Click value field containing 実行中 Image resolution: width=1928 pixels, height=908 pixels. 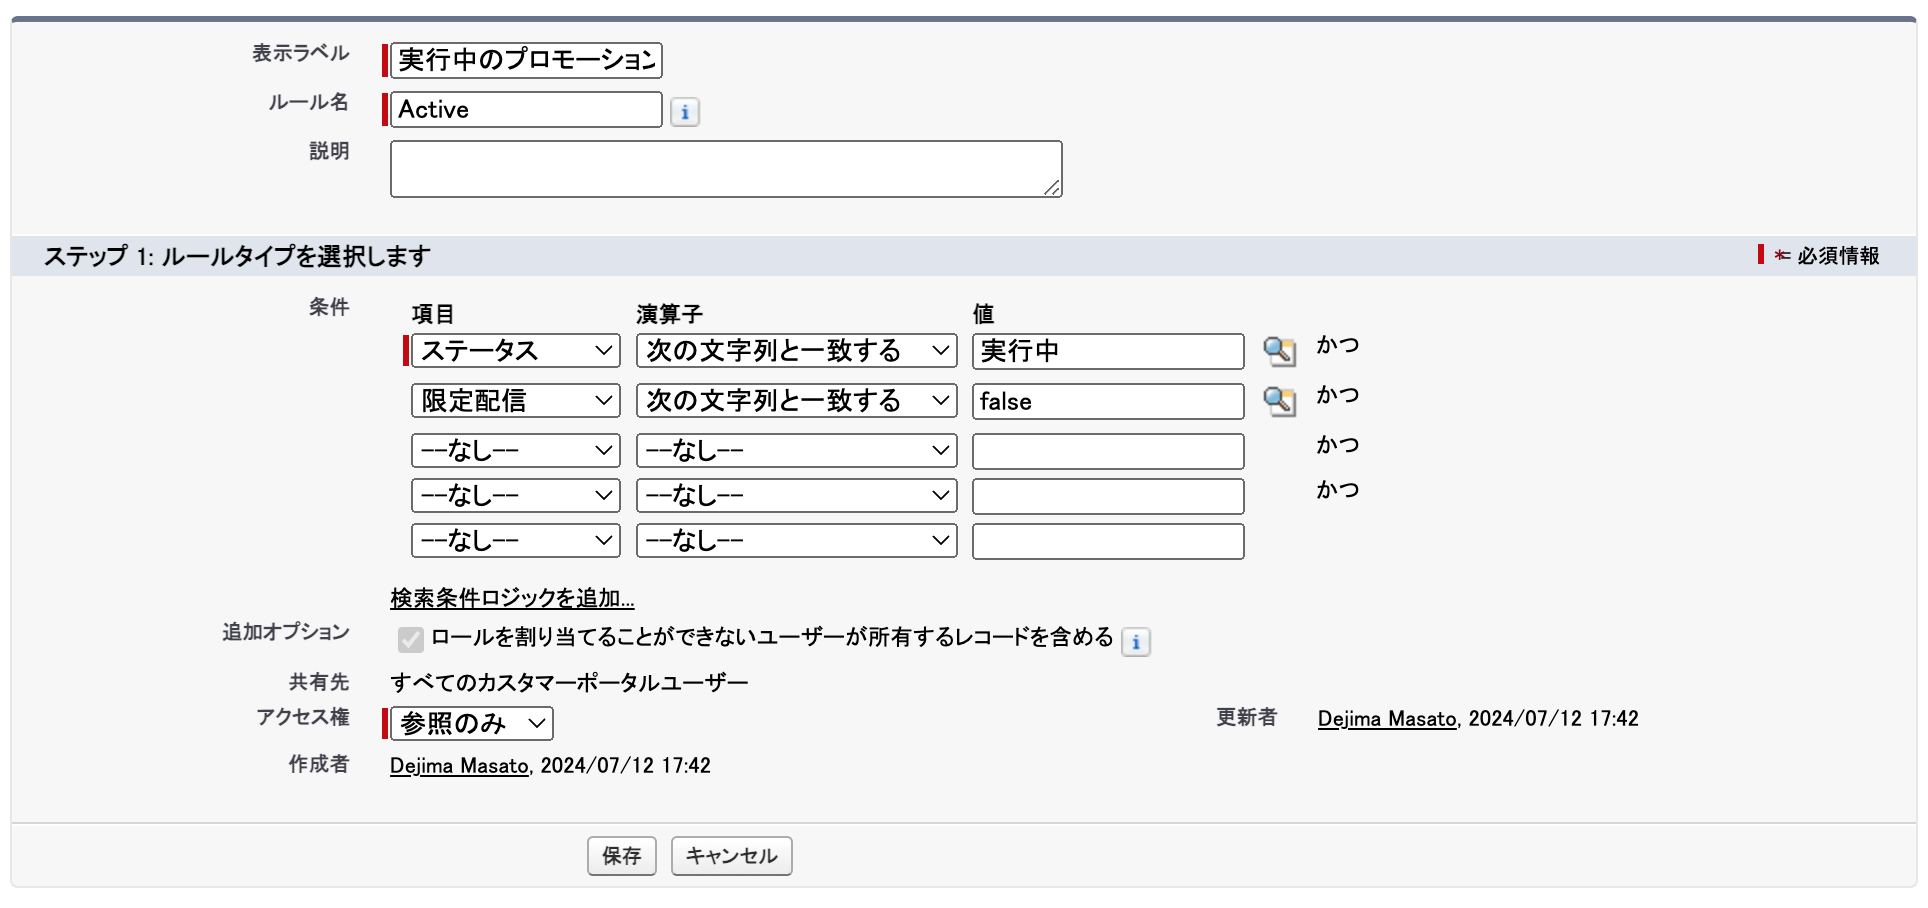coord(1108,351)
